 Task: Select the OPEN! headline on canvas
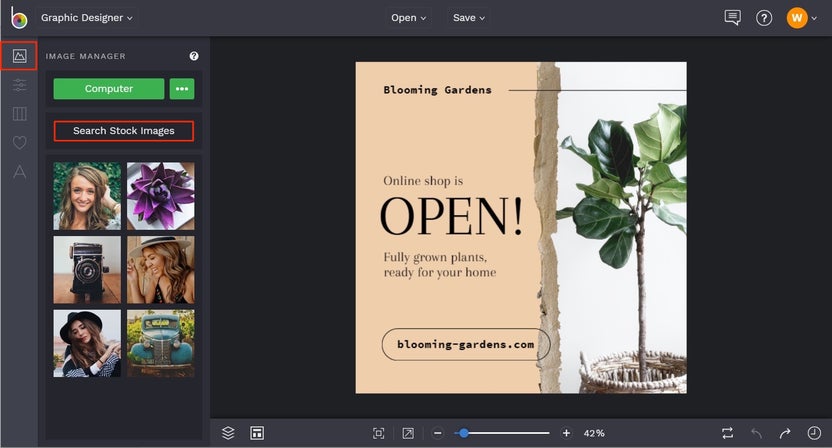452,216
